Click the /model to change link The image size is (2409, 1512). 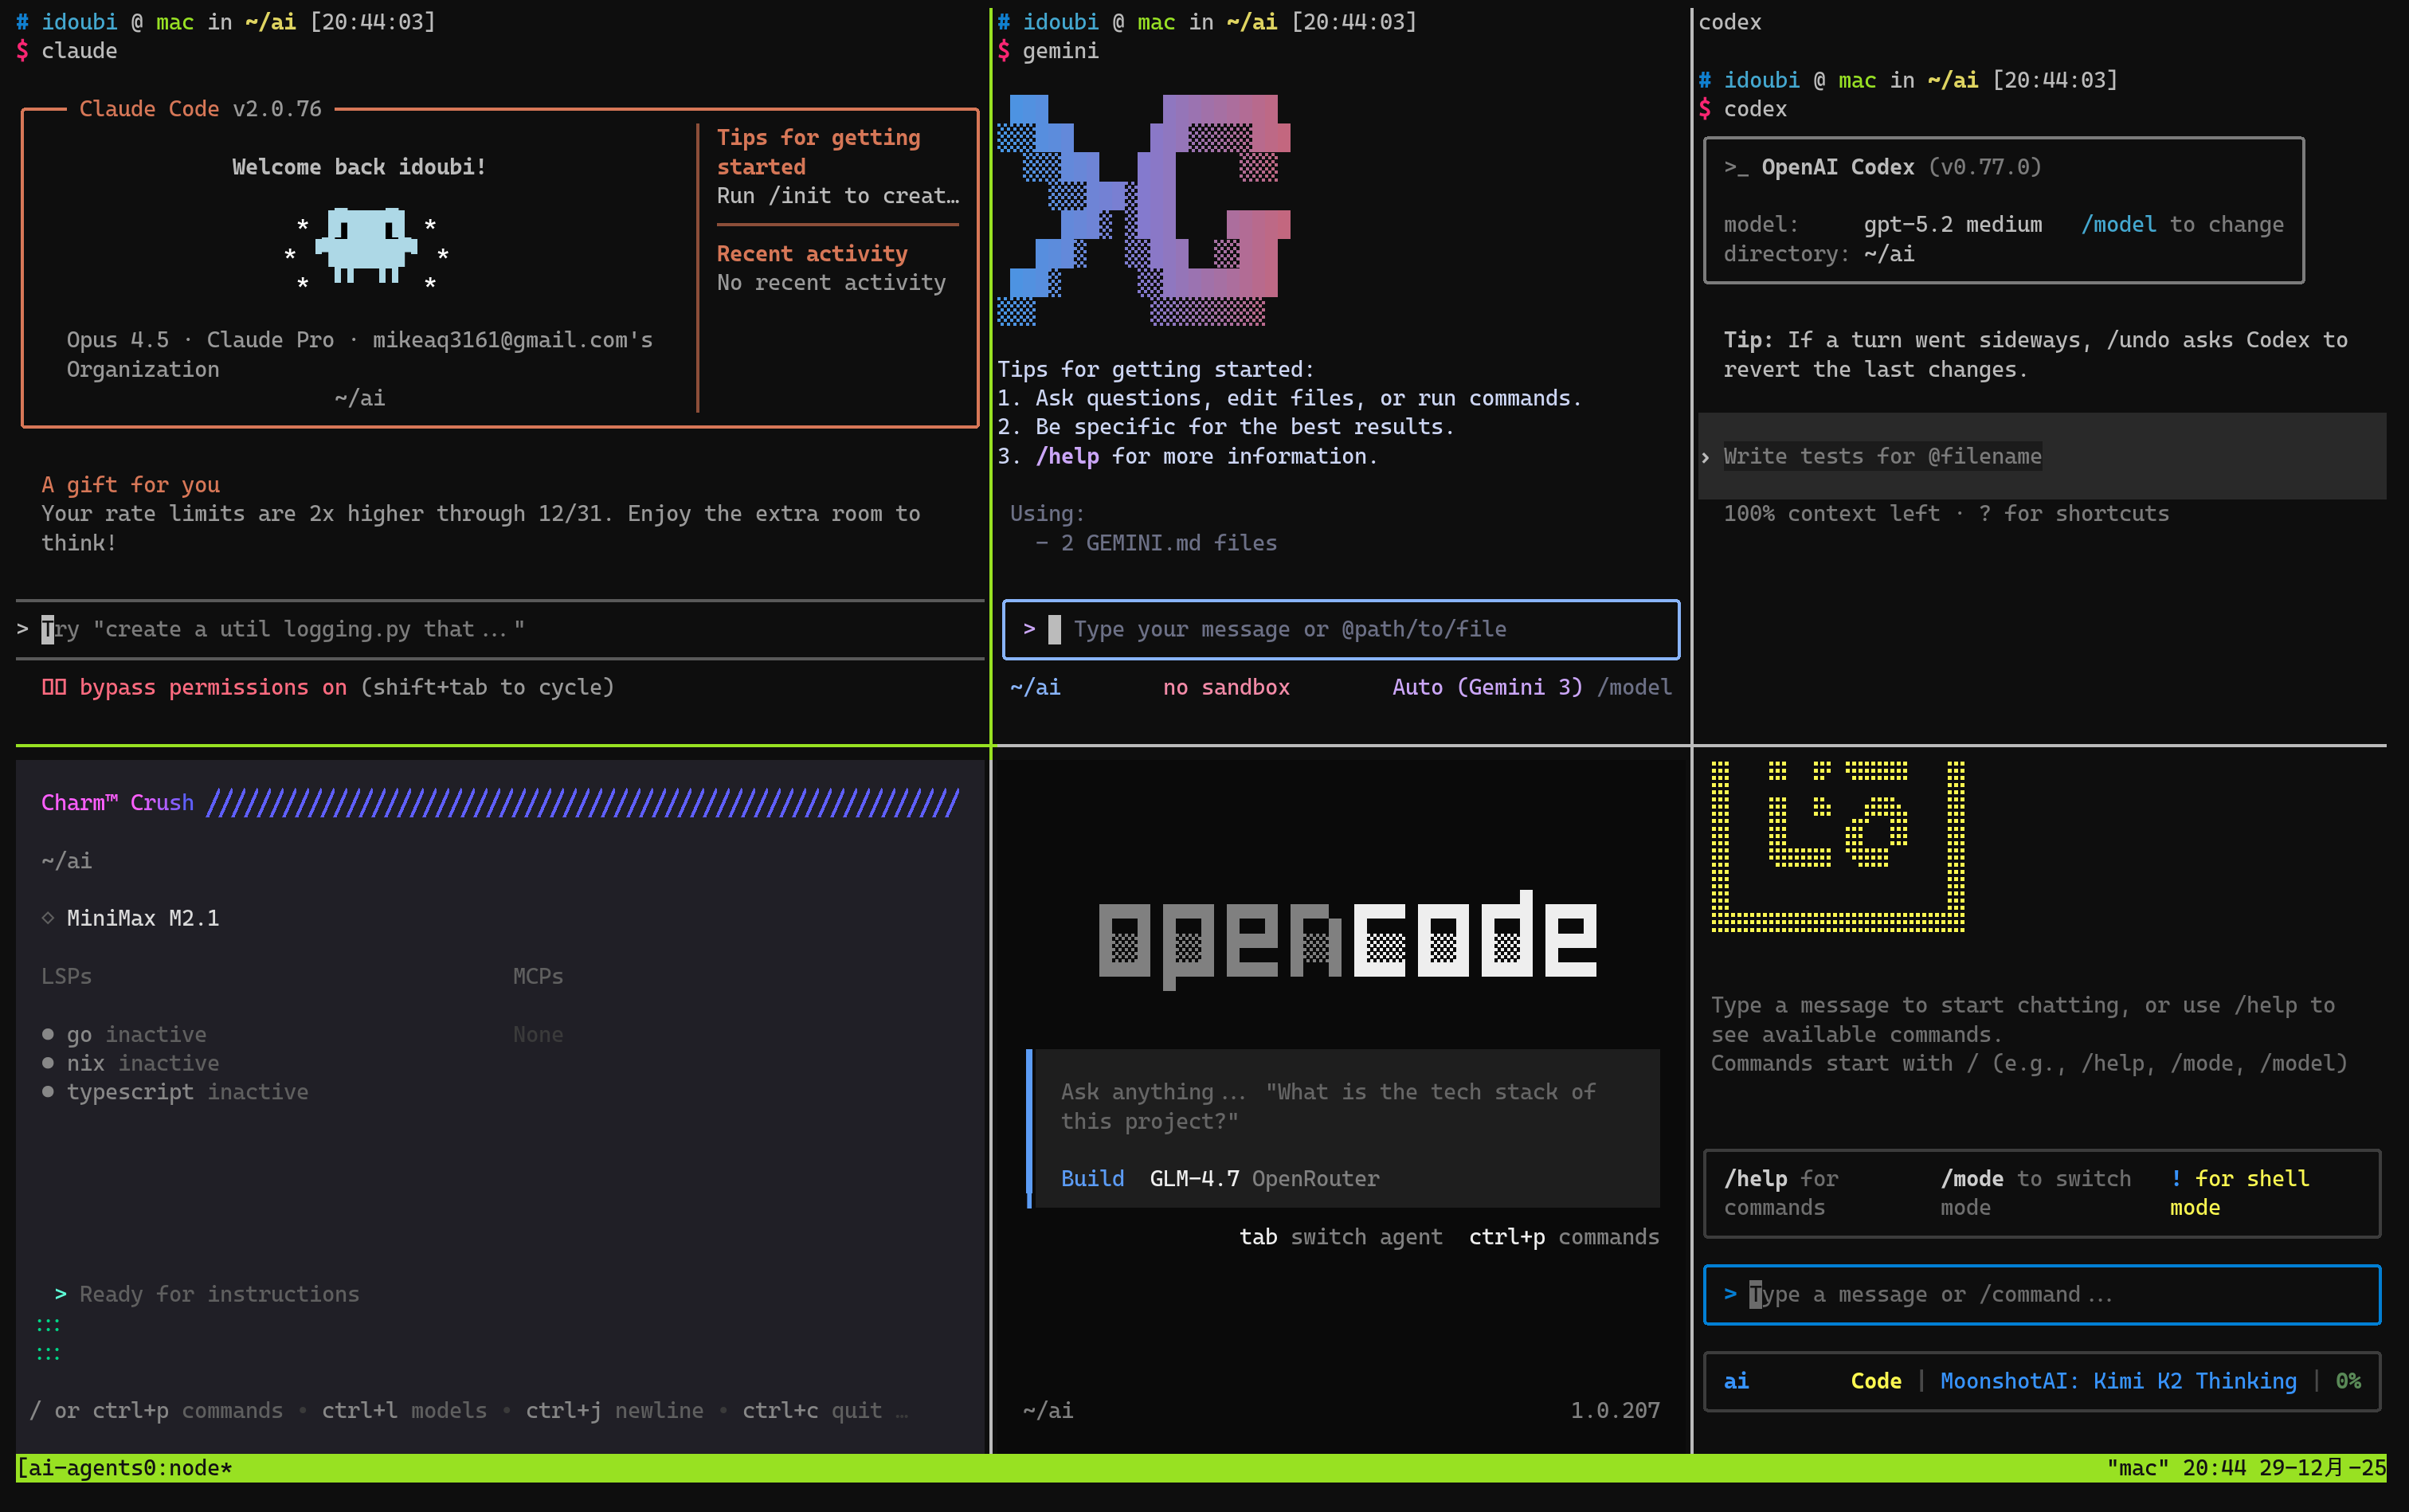[x=2118, y=225]
